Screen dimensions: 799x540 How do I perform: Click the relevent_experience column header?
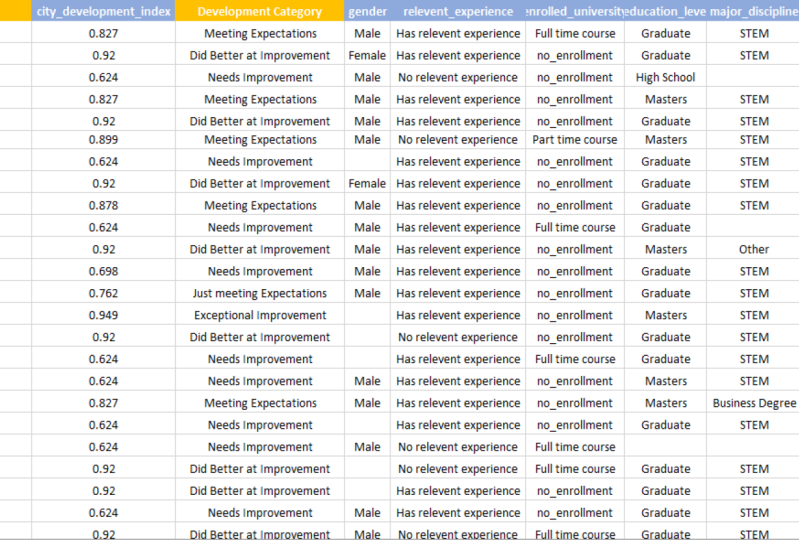458,11
